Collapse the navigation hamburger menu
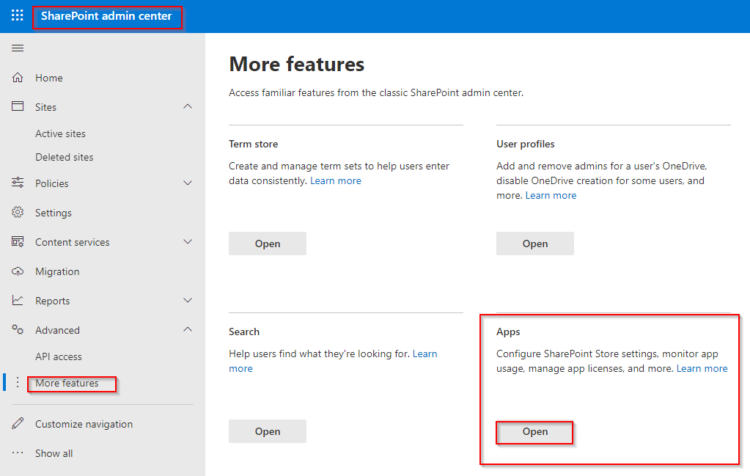 coord(17,48)
